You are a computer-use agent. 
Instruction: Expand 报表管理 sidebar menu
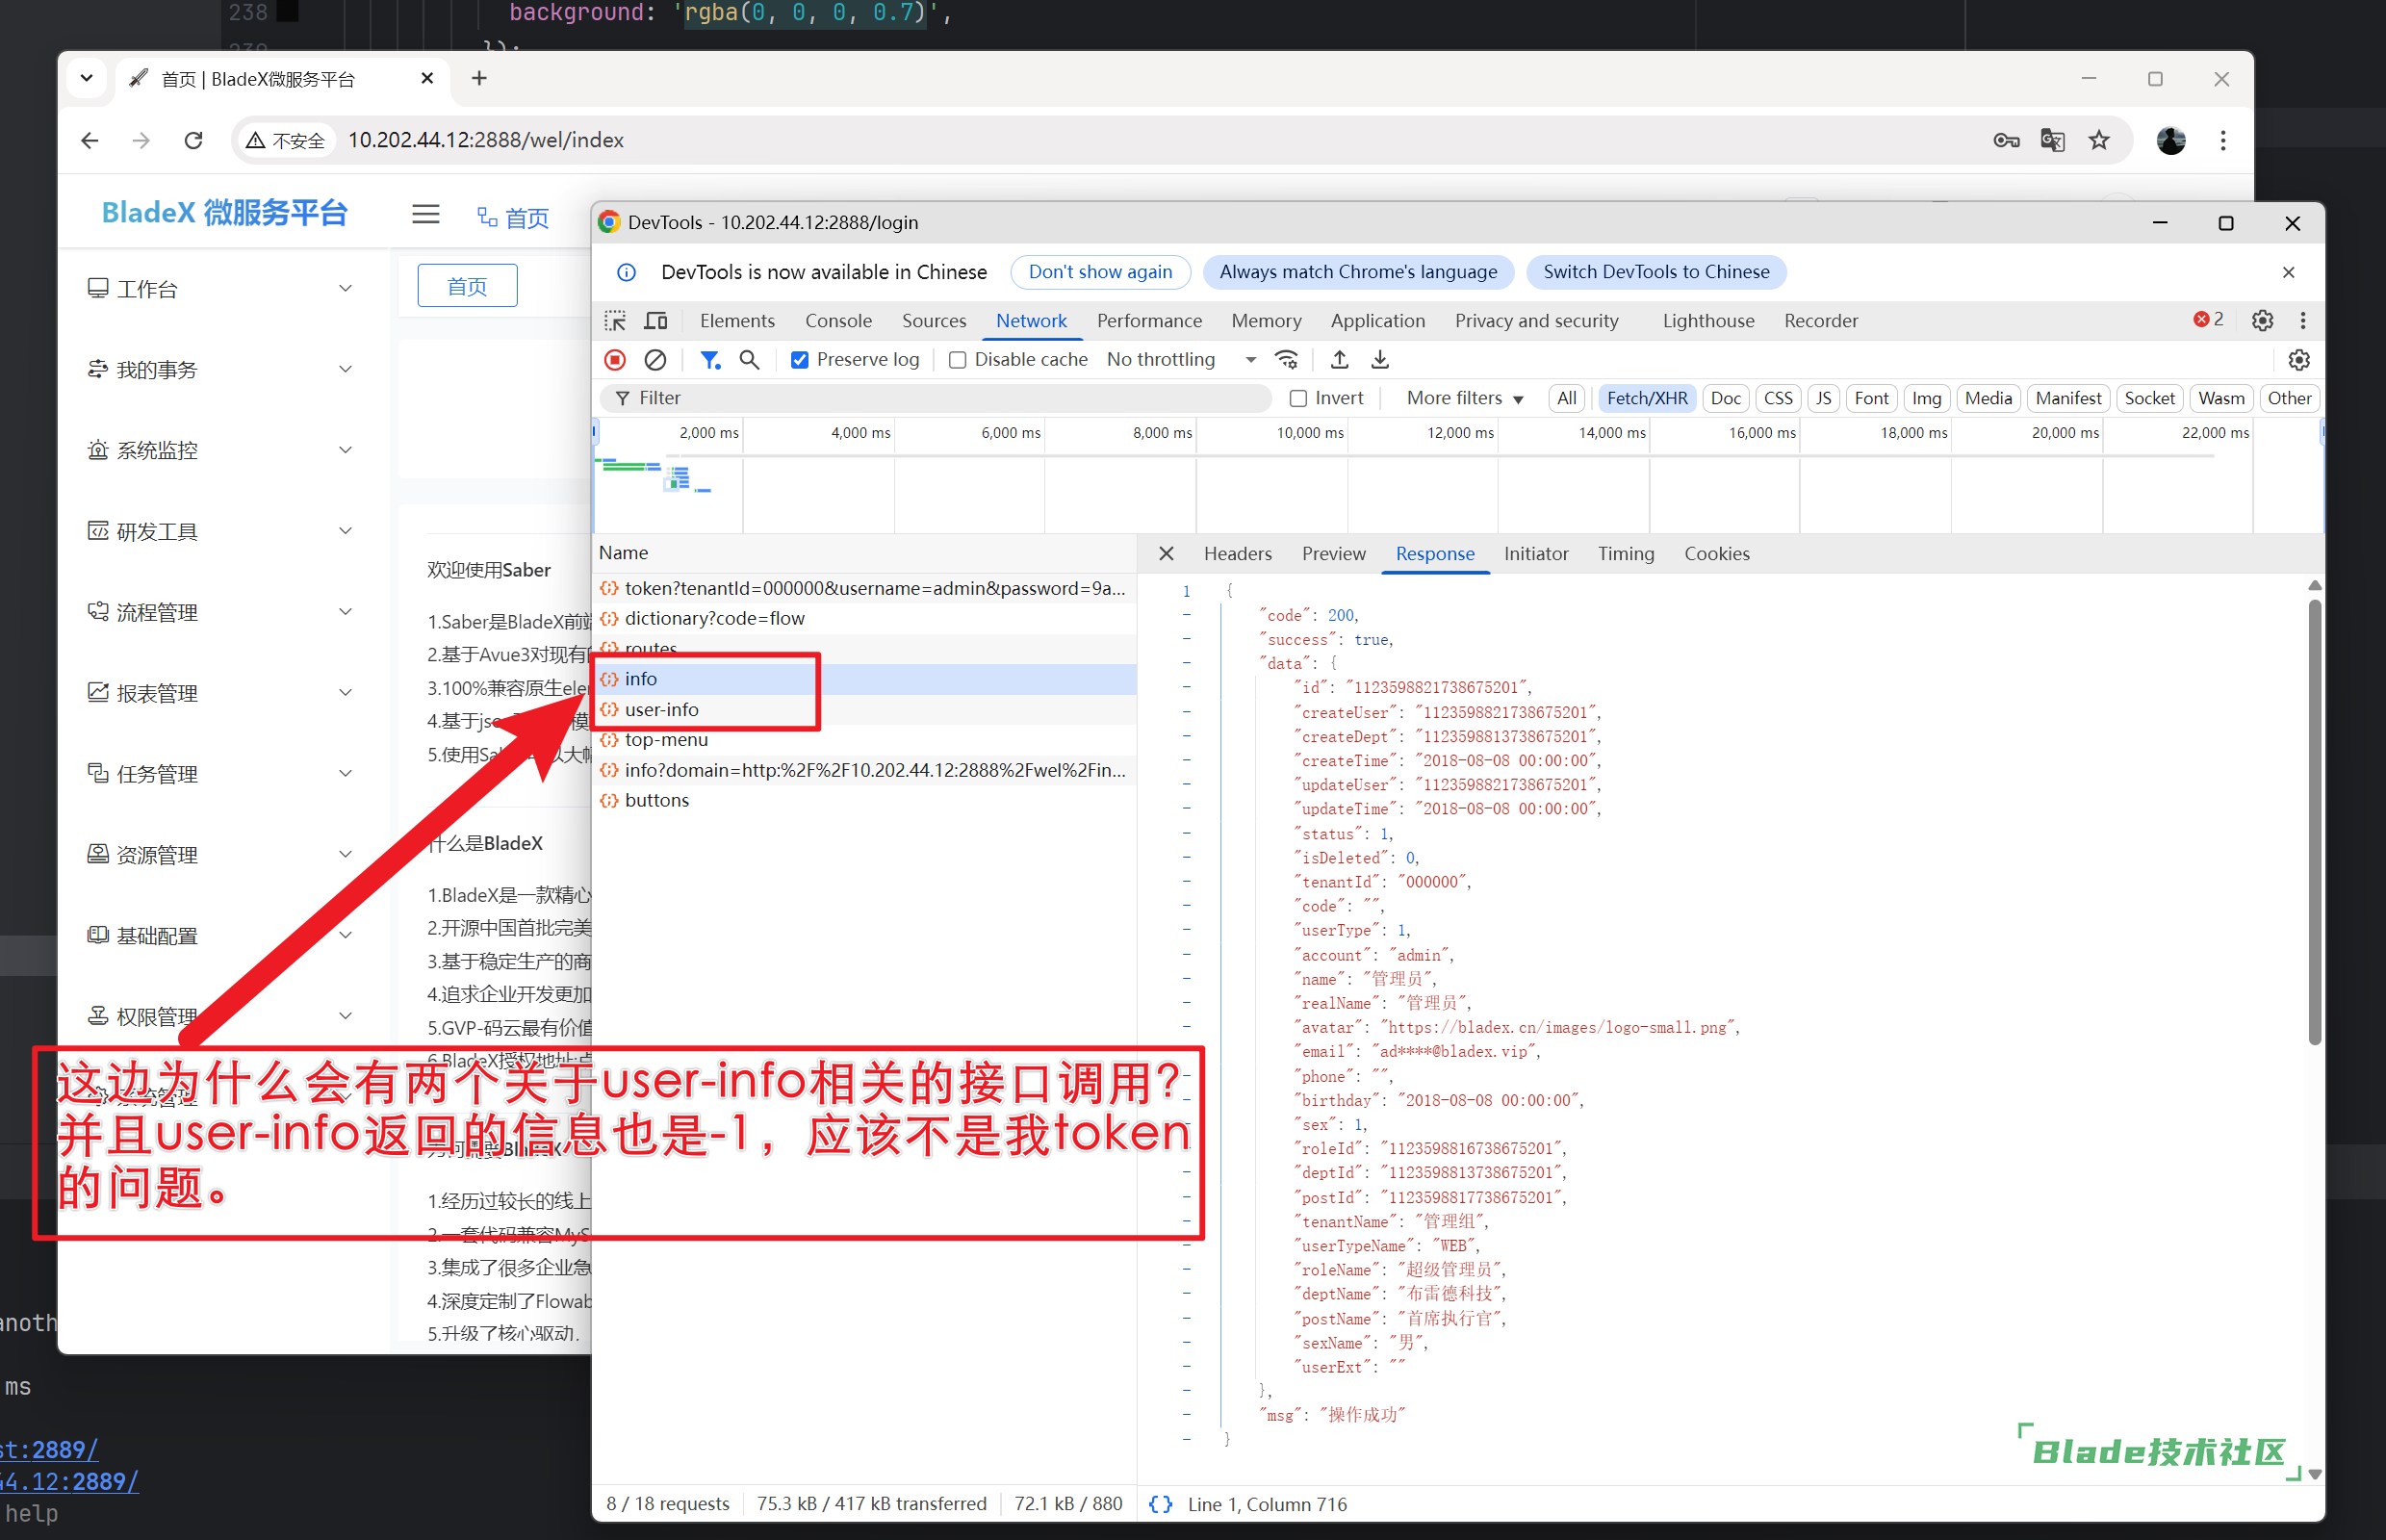coord(220,694)
